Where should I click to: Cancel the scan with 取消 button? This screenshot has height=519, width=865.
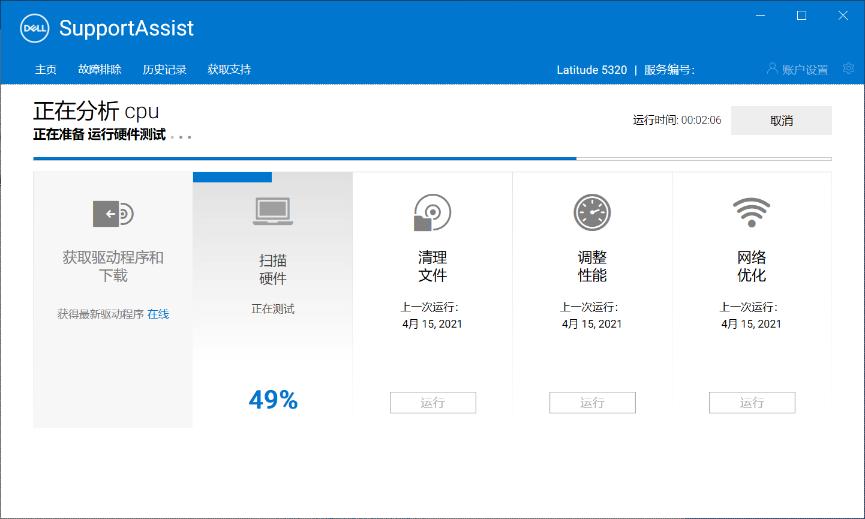pyautogui.click(x=781, y=120)
